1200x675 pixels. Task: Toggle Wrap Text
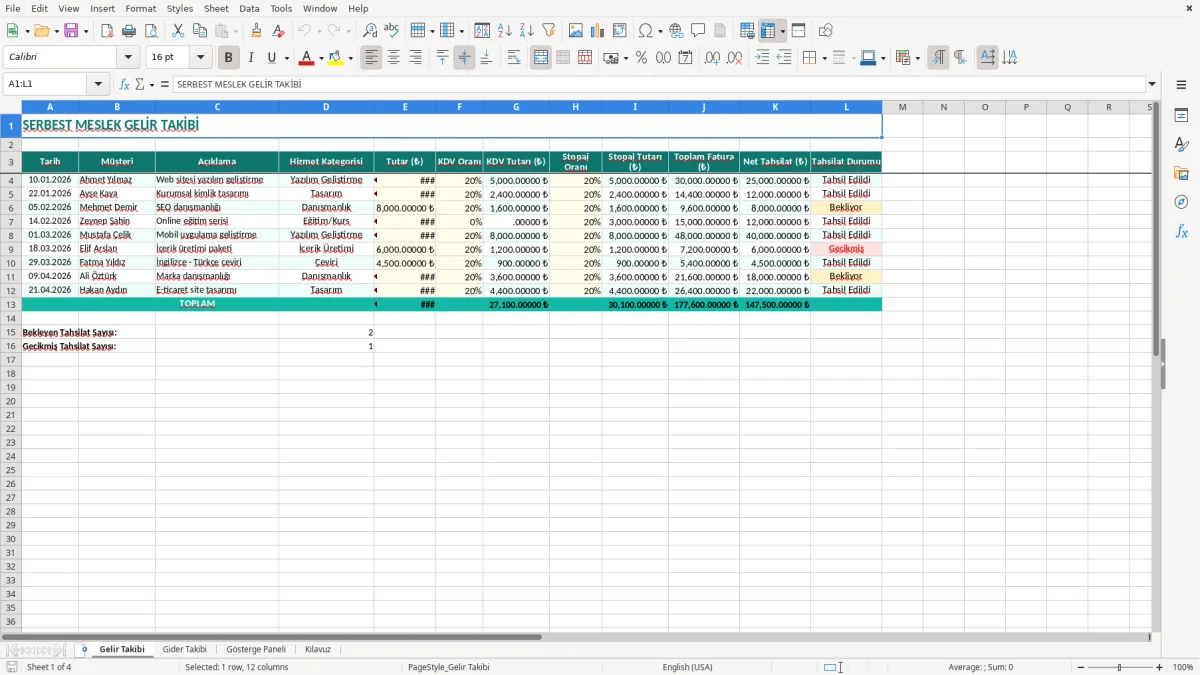click(514, 58)
